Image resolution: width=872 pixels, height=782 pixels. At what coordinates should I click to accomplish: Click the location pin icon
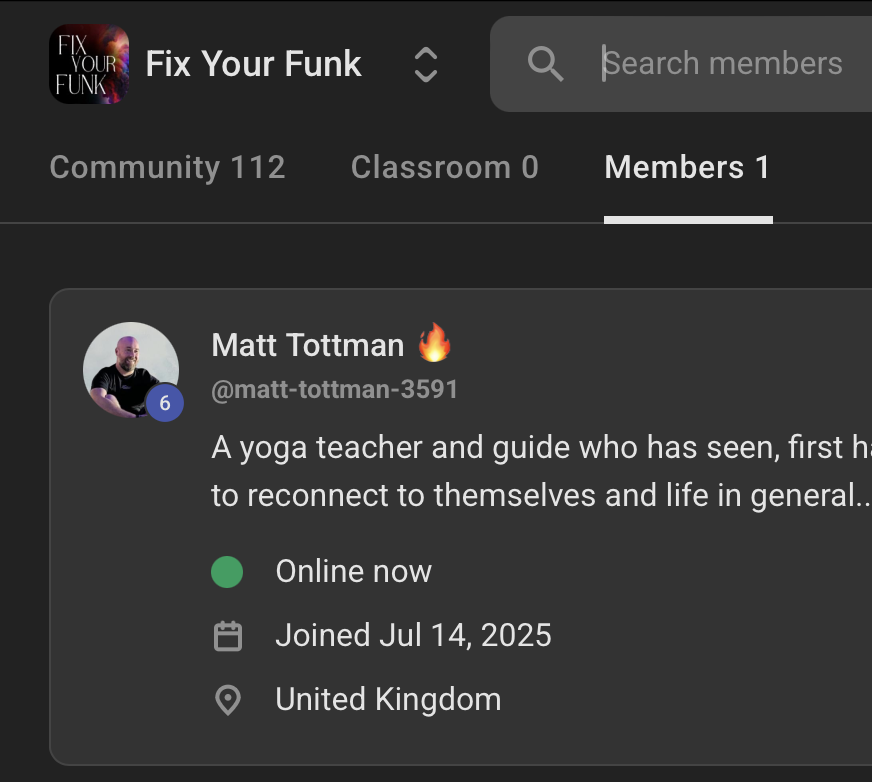click(228, 700)
